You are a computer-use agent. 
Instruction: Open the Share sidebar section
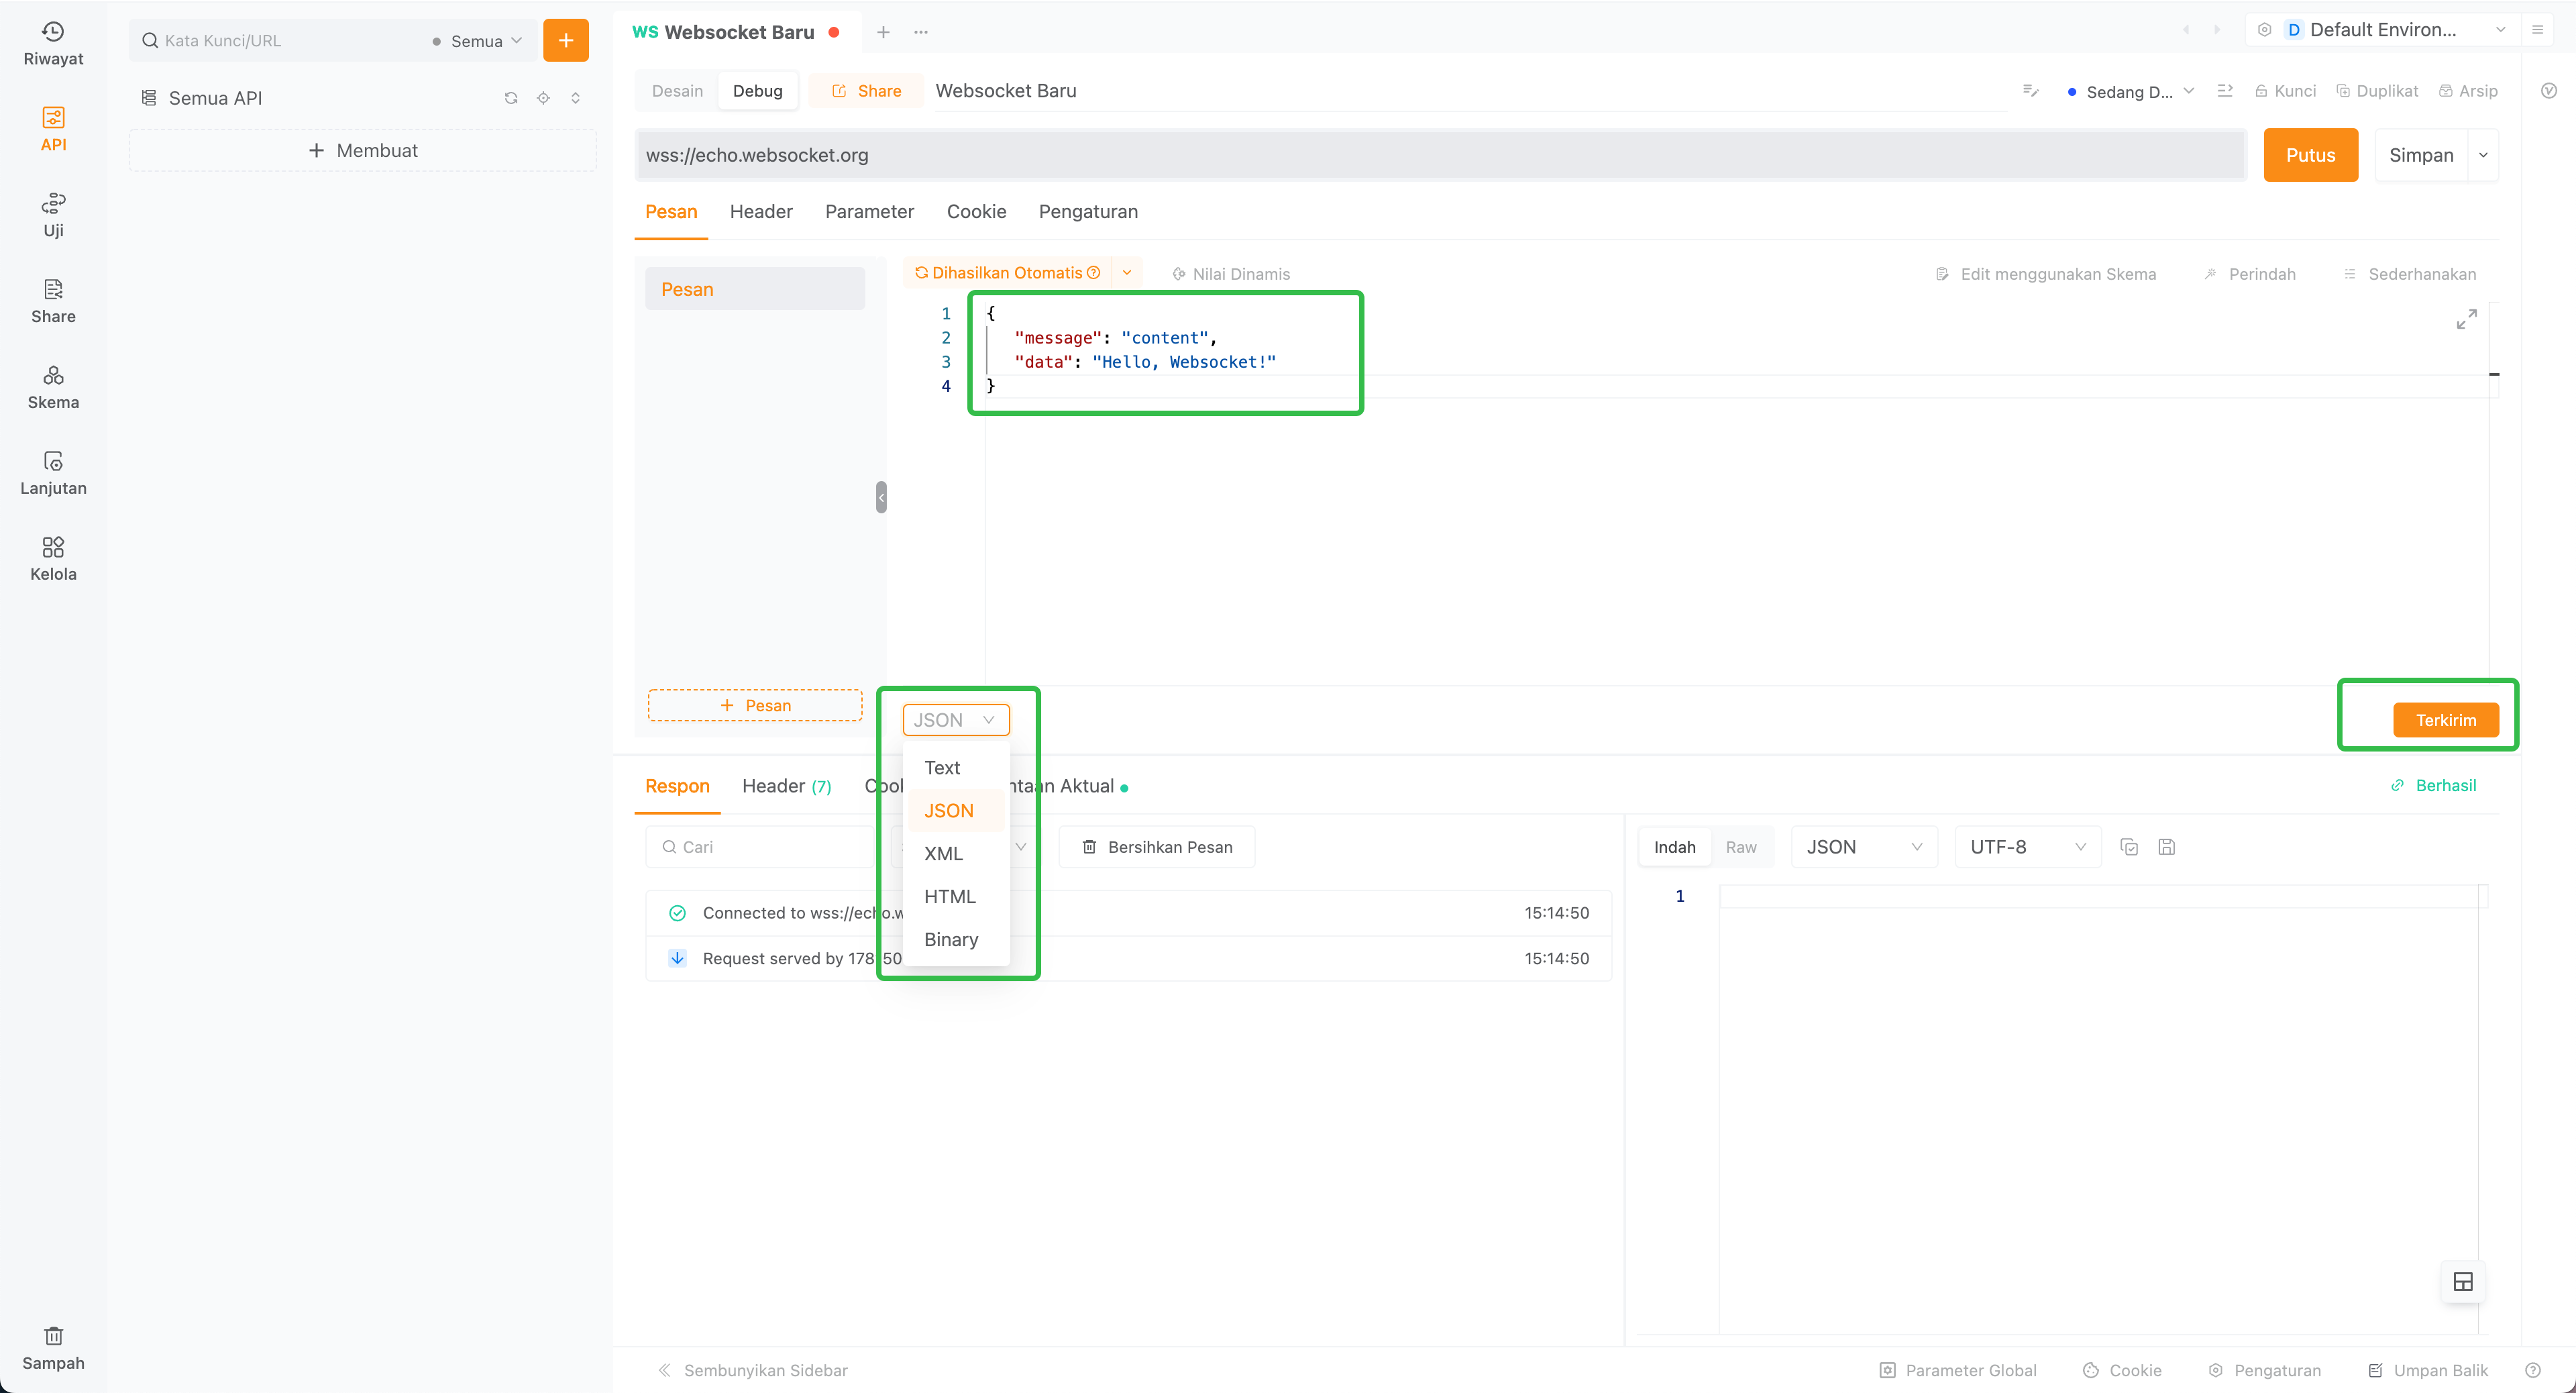(53, 302)
